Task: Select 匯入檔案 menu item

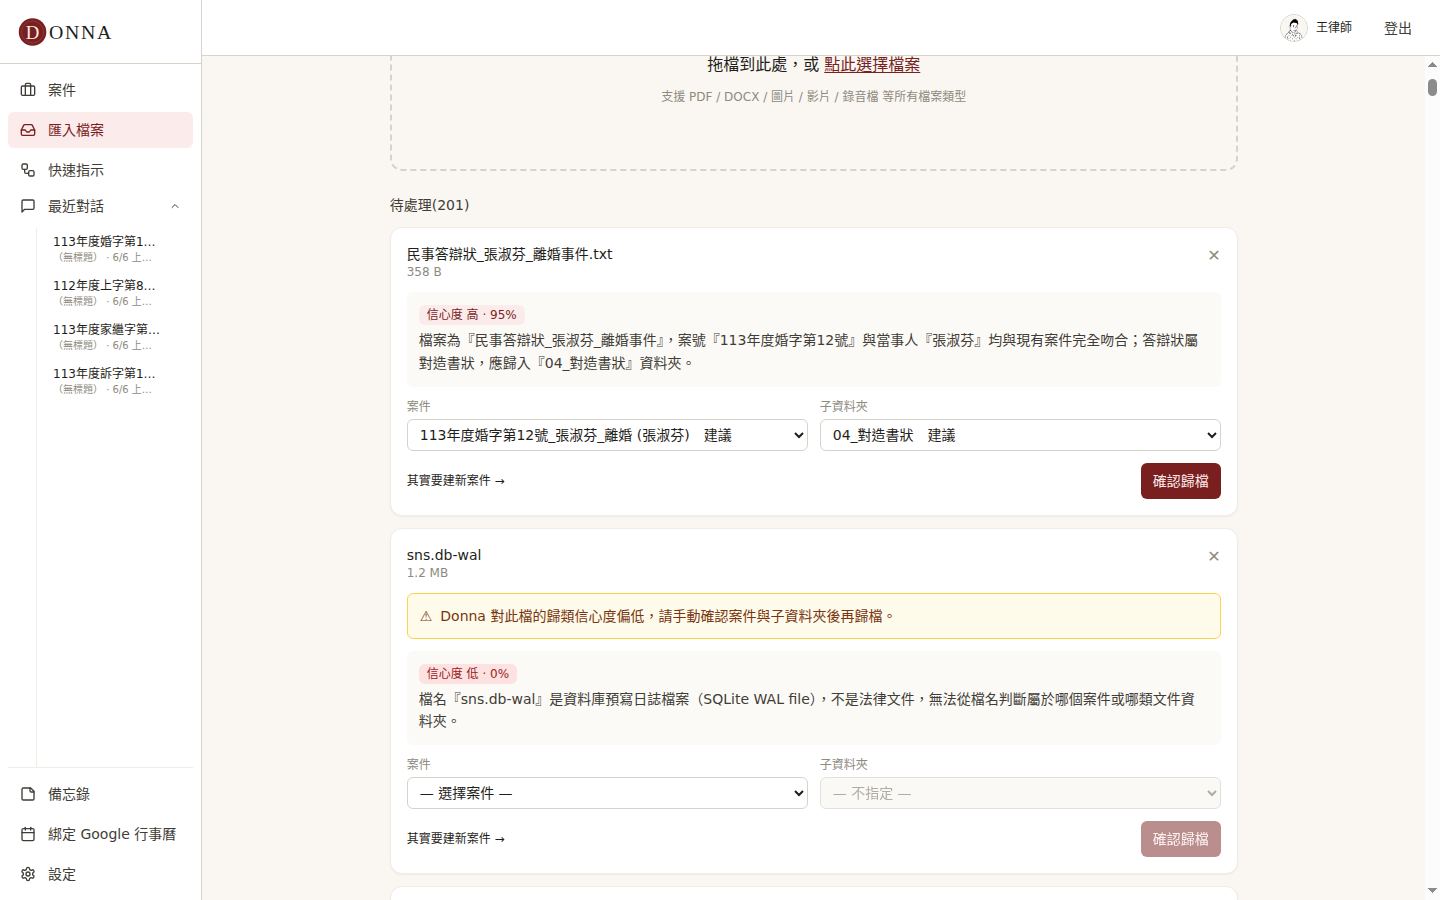Action: [x=100, y=130]
